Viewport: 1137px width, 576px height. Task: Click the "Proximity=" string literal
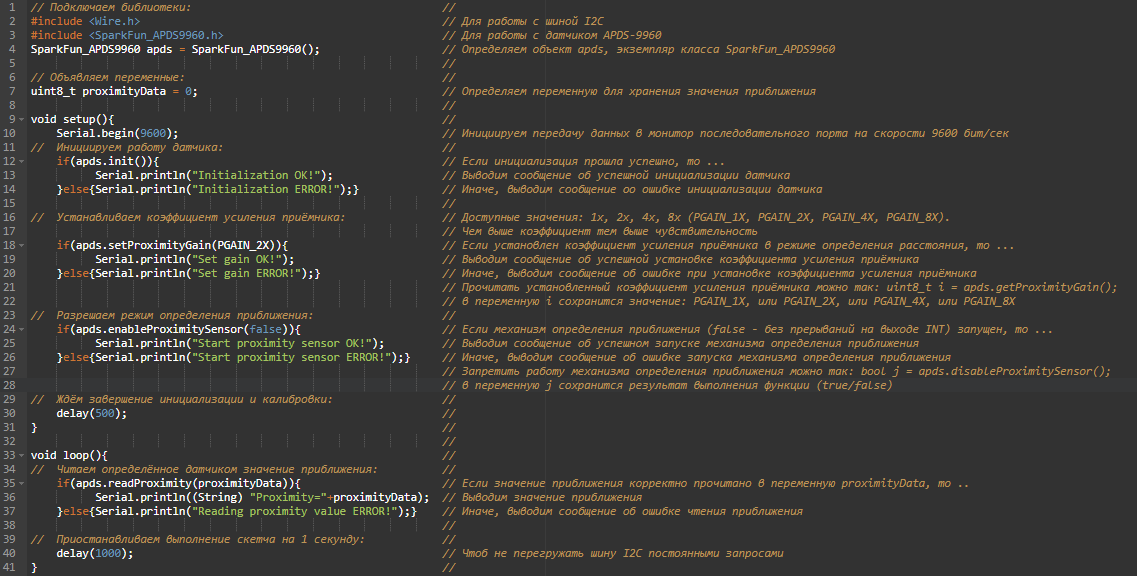tap(288, 498)
